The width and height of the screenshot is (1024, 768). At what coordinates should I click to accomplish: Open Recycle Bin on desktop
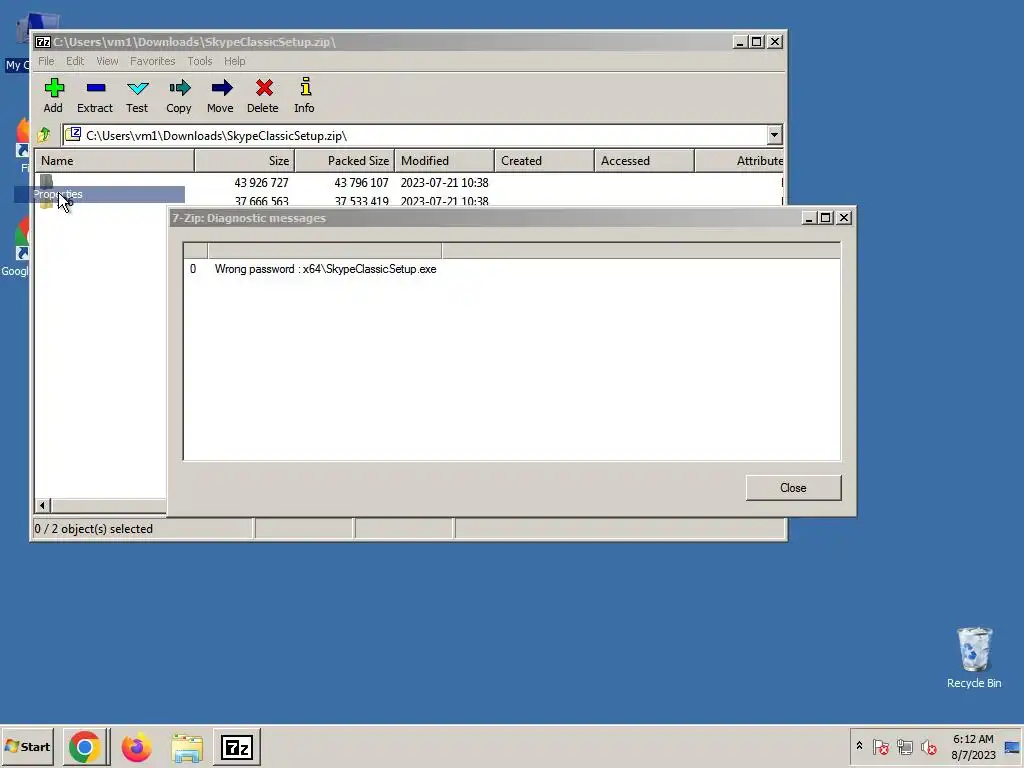point(974,658)
